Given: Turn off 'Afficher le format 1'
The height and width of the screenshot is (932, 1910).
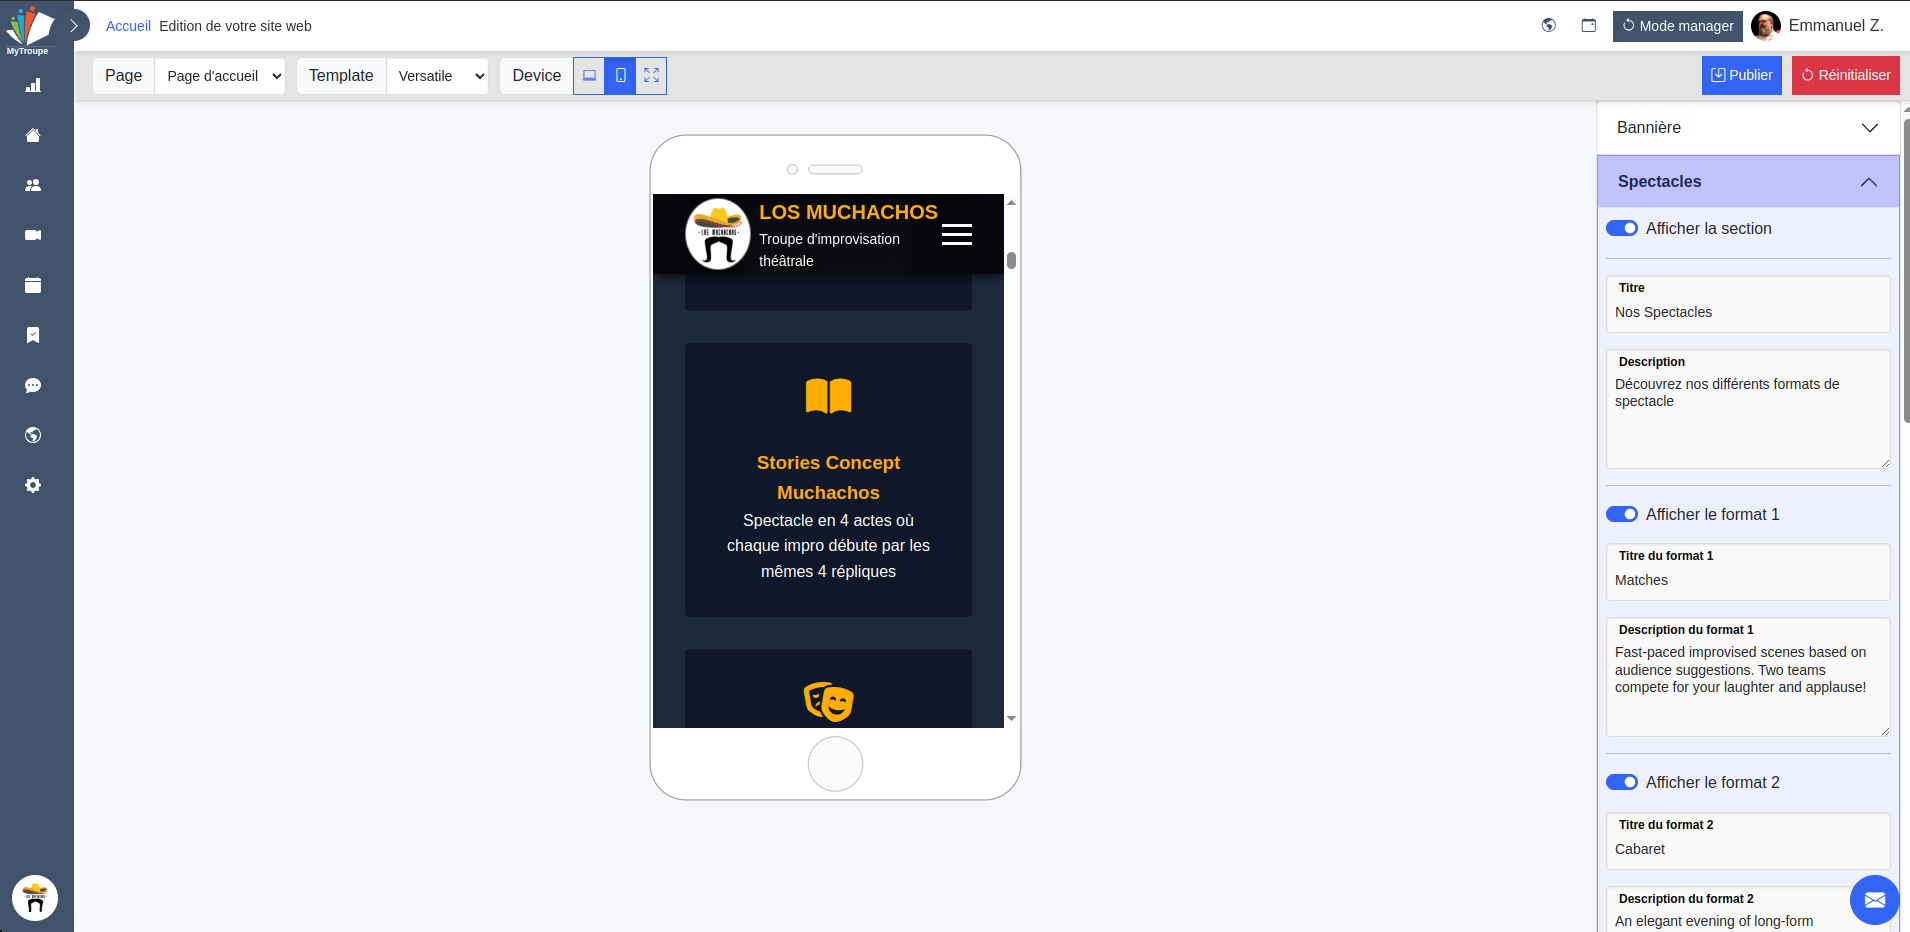Looking at the screenshot, I should click(1623, 514).
